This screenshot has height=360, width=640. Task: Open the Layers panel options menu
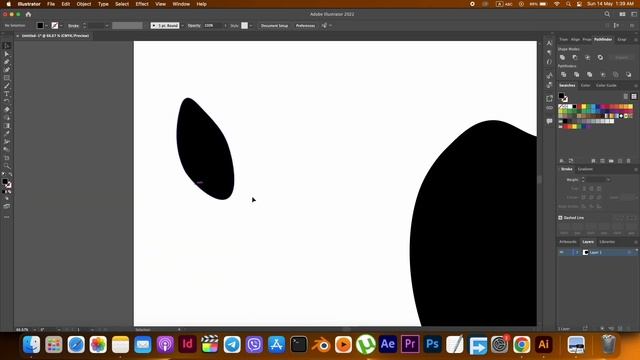pyautogui.click(x=635, y=242)
